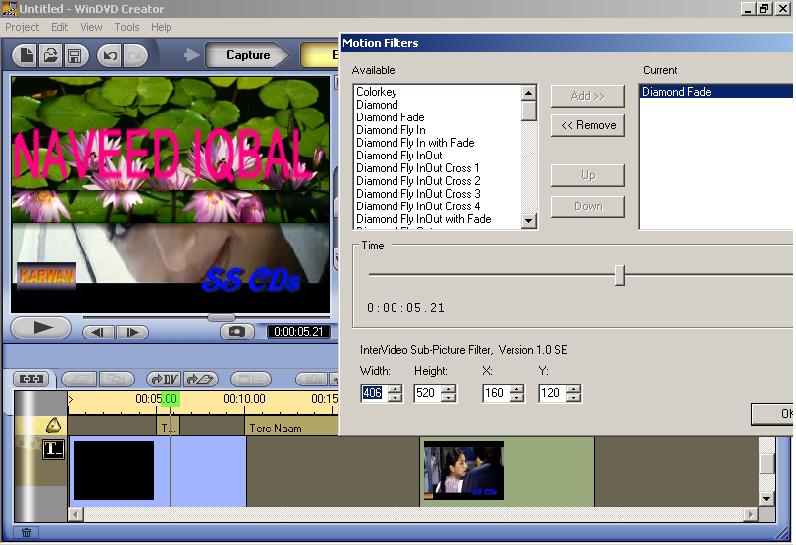796x545 pixels.
Task: Decrease X value with down stepper
Action: 517,398
